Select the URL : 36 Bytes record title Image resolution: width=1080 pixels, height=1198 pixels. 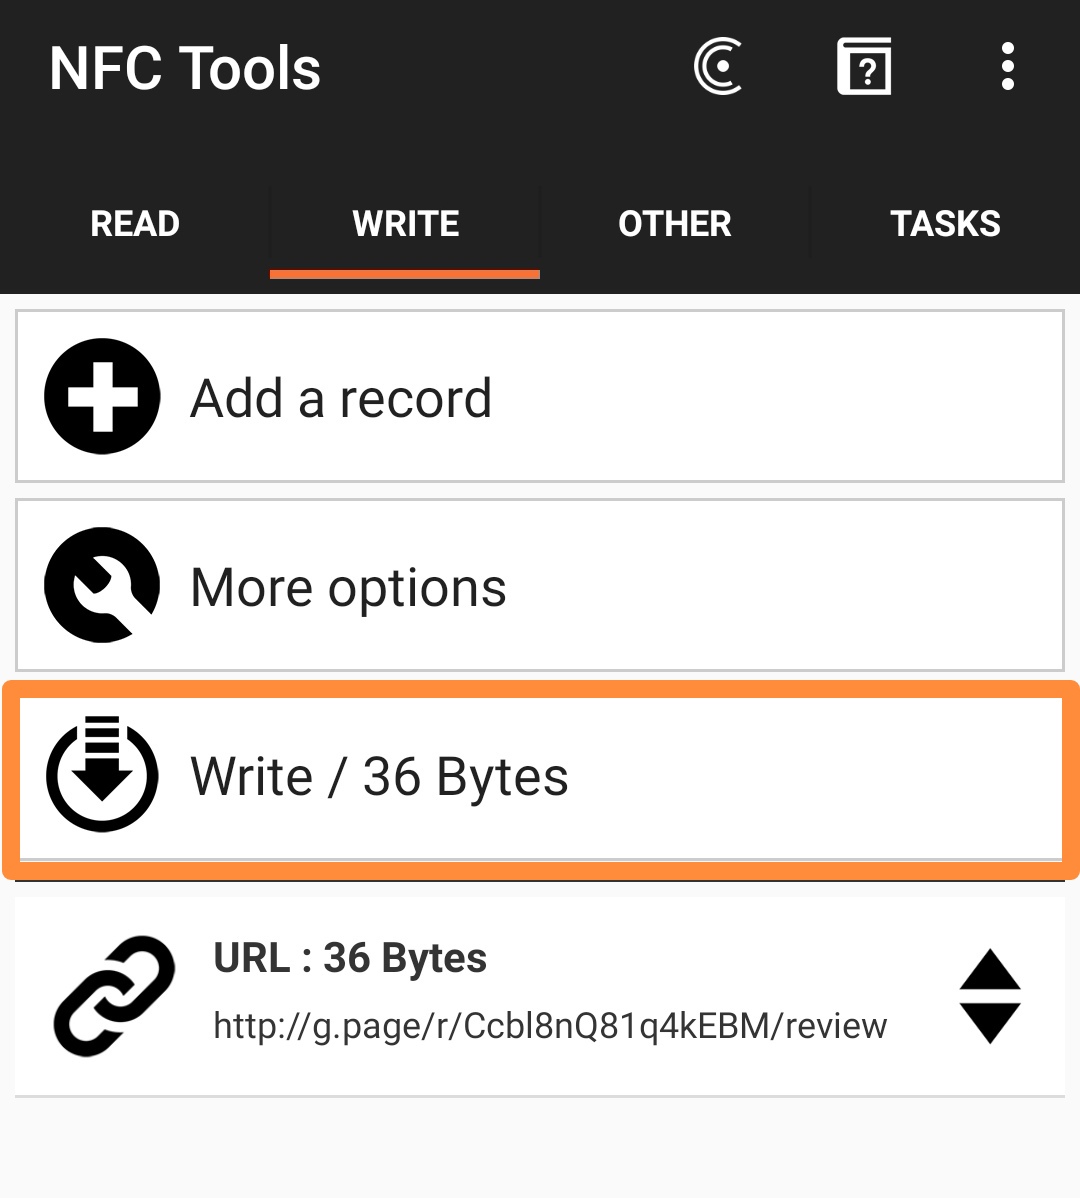coord(350,957)
